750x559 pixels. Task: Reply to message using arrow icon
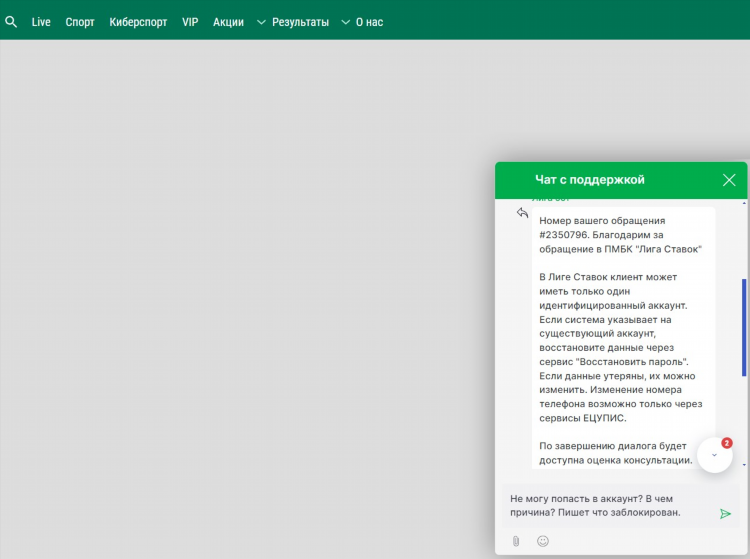[522, 212]
